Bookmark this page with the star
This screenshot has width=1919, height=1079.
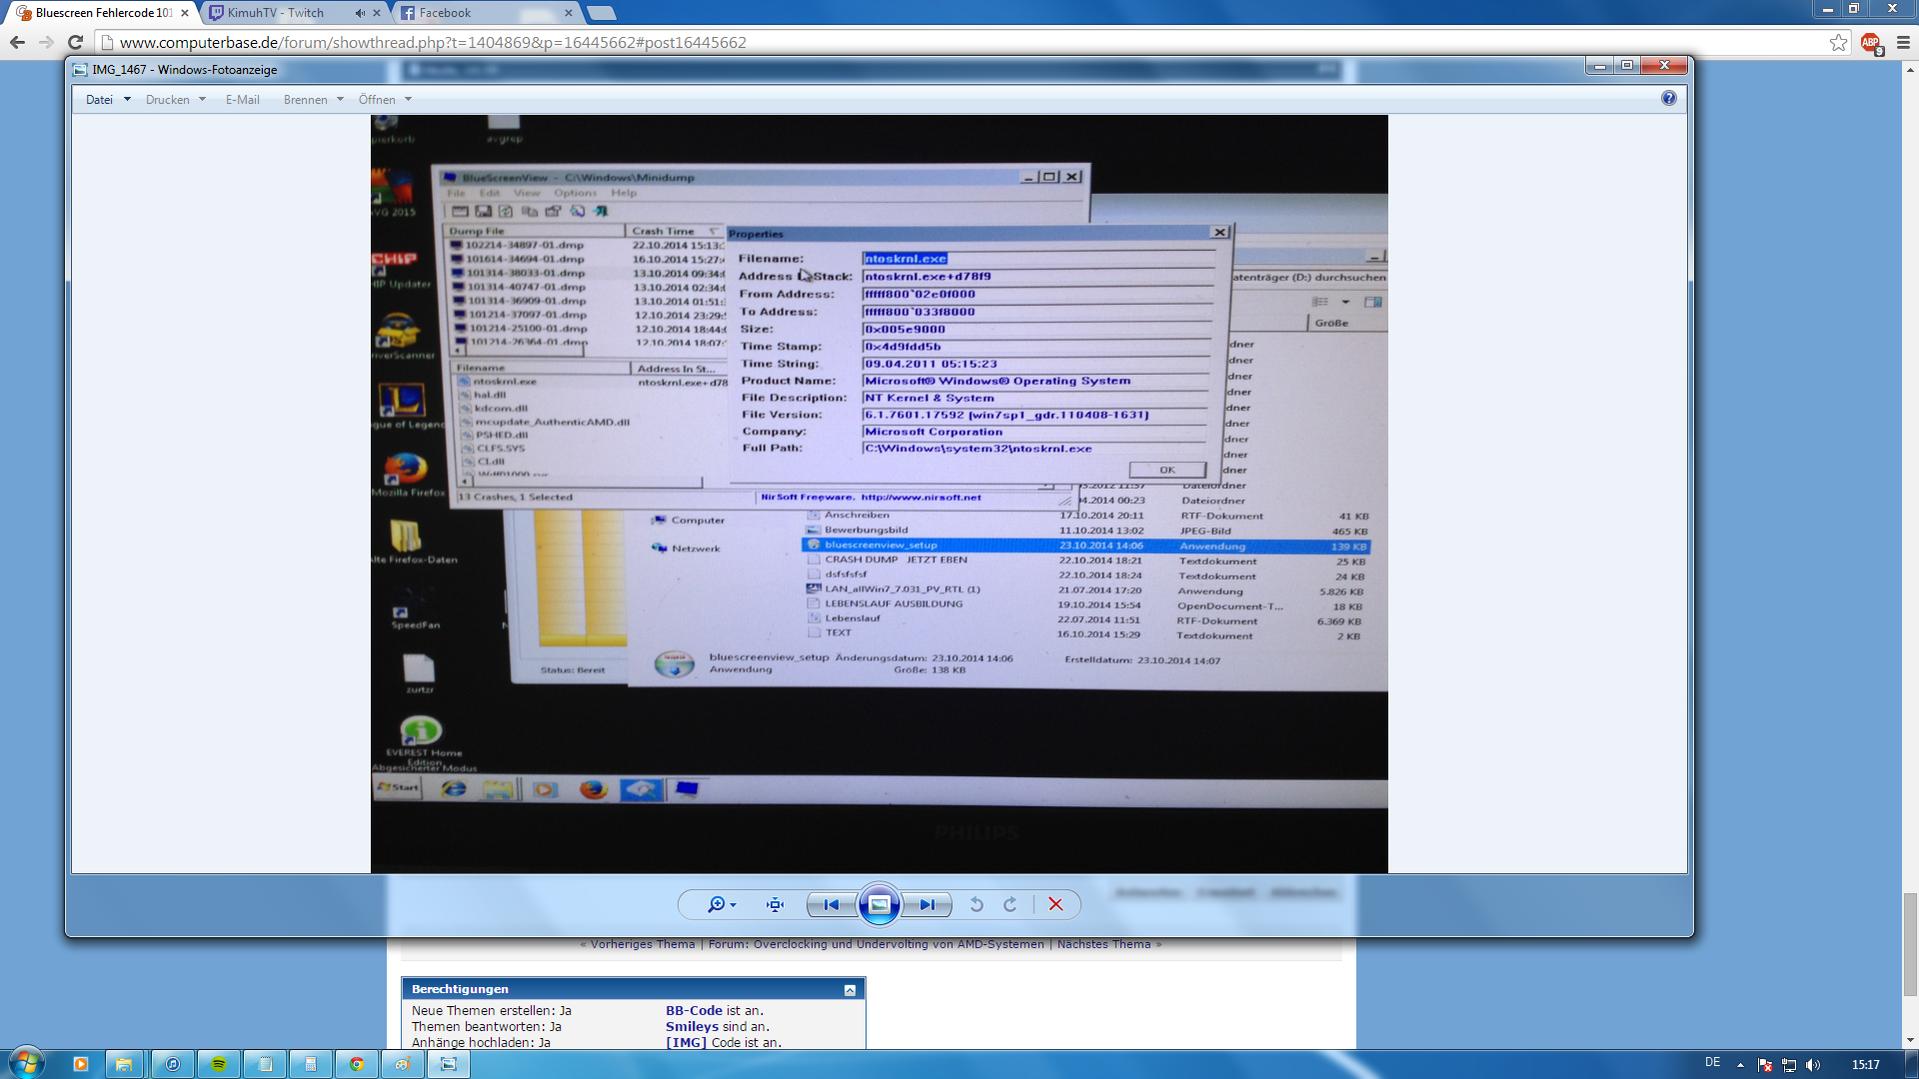tap(1838, 42)
